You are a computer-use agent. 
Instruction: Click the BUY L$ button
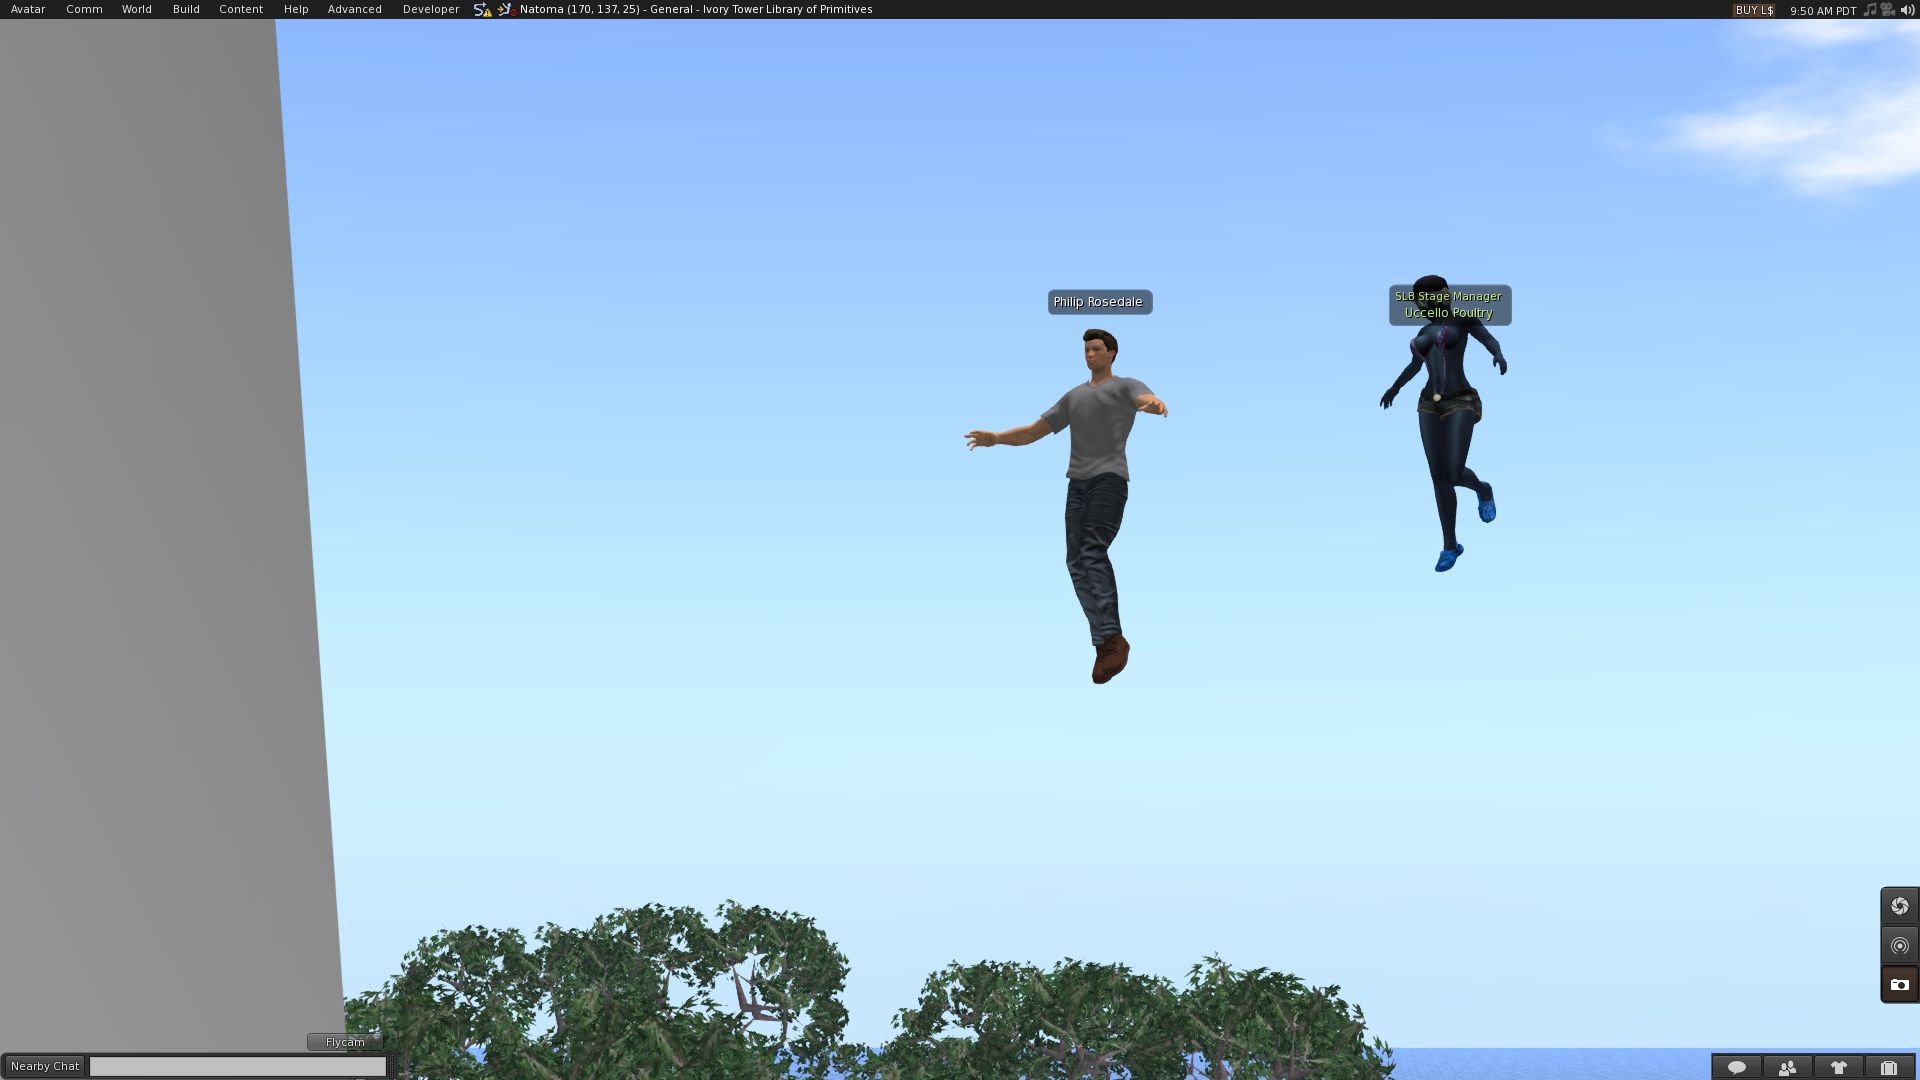(1754, 10)
